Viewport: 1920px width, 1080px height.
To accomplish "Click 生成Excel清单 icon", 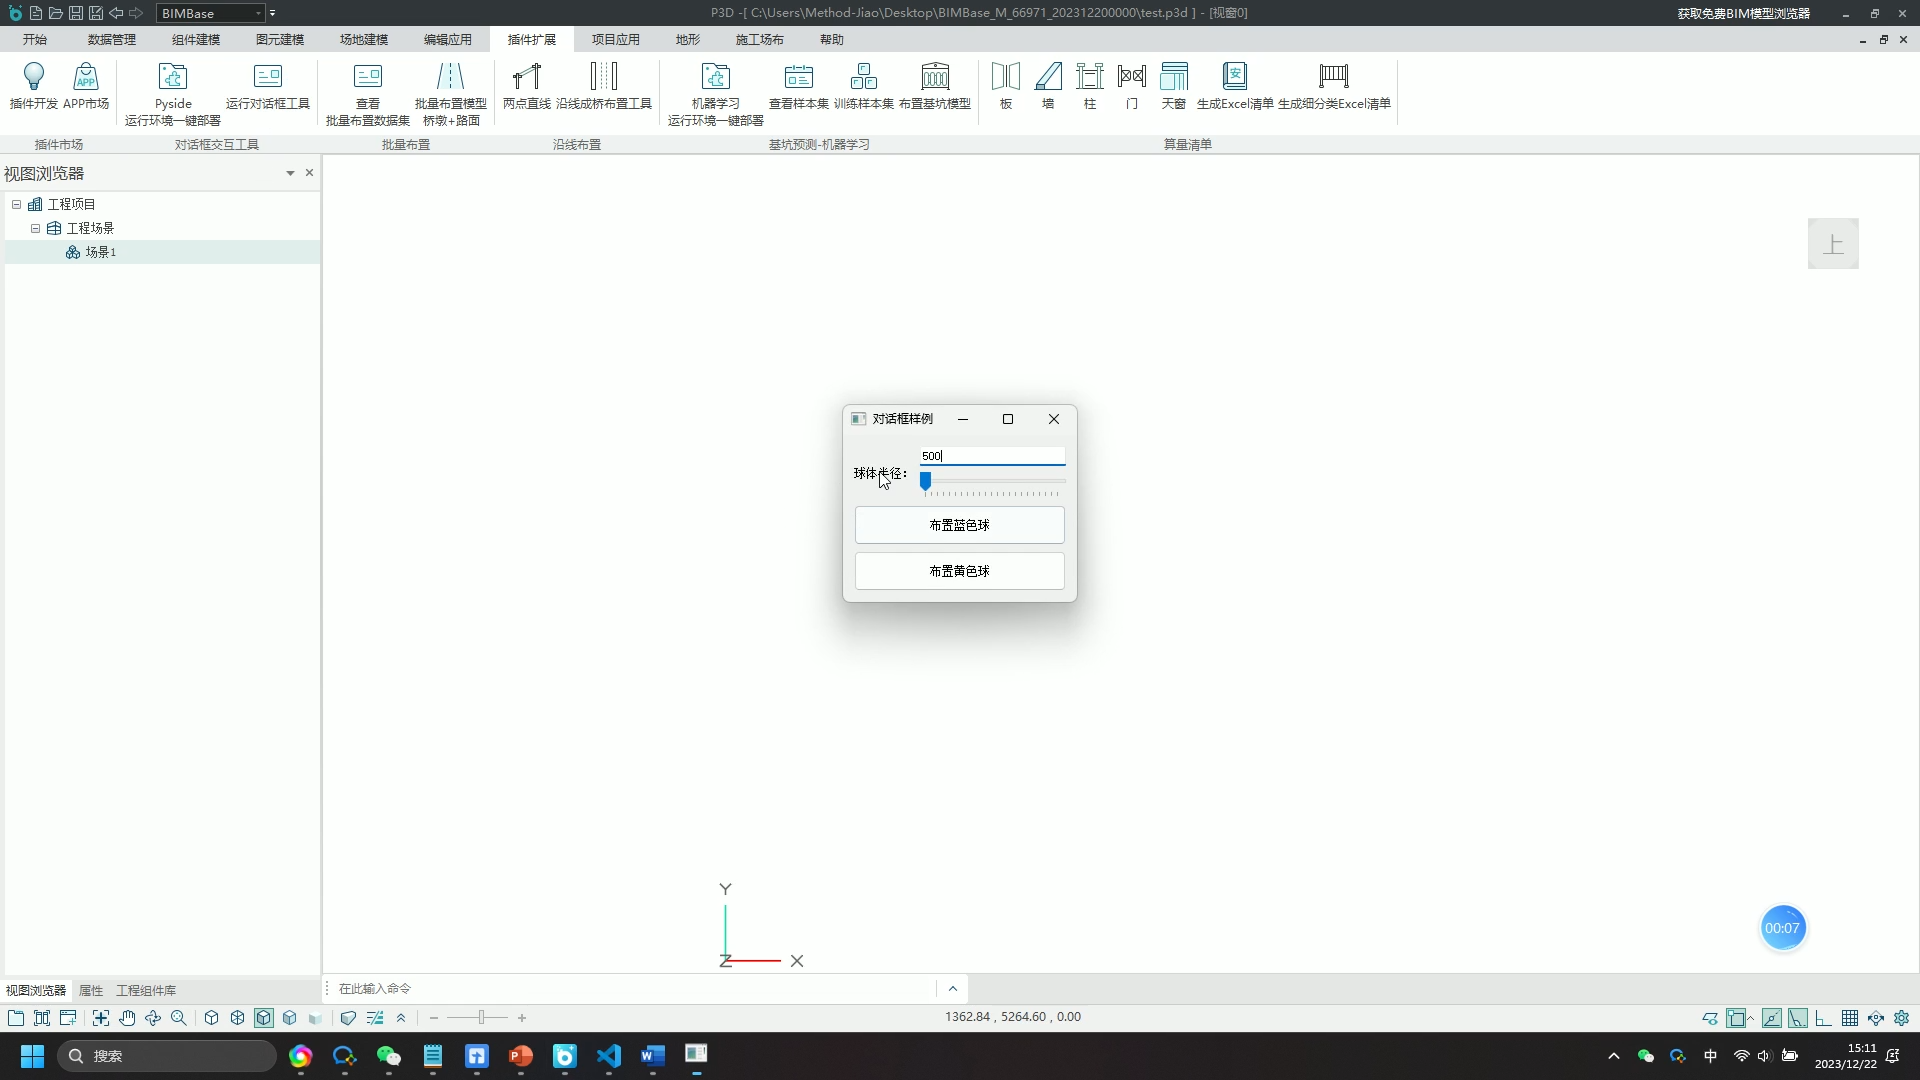I will tap(1235, 78).
